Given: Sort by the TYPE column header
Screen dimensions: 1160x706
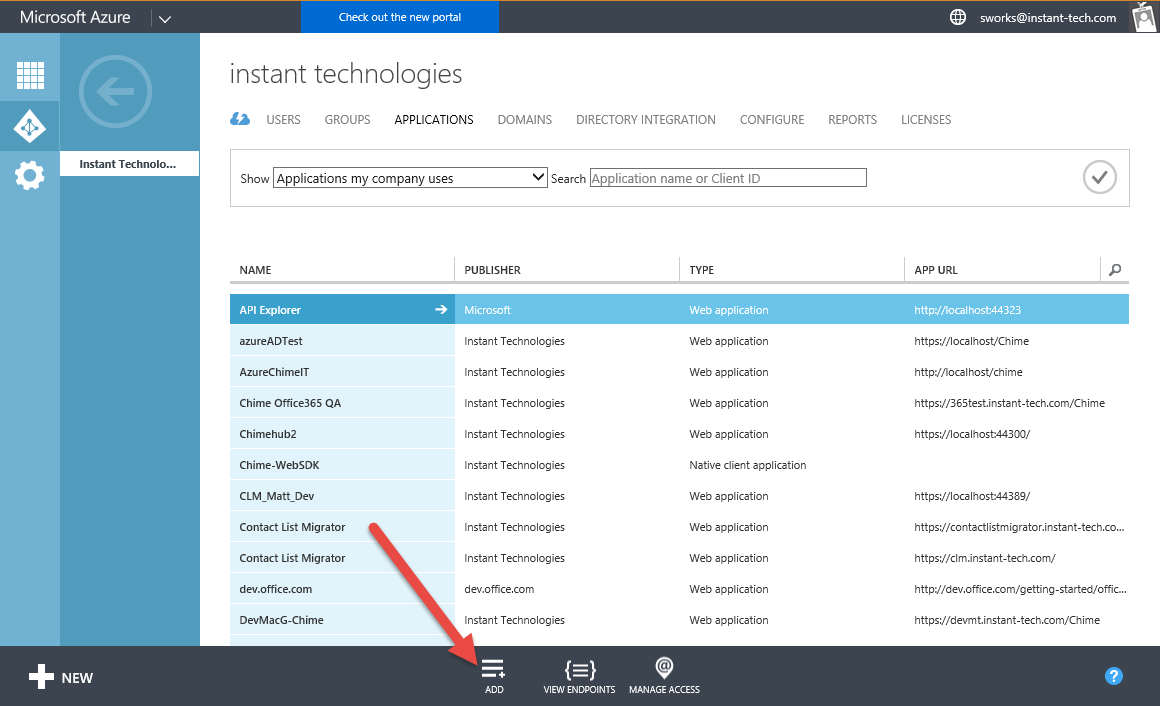Looking at the screenshot, I should [701, 270].
